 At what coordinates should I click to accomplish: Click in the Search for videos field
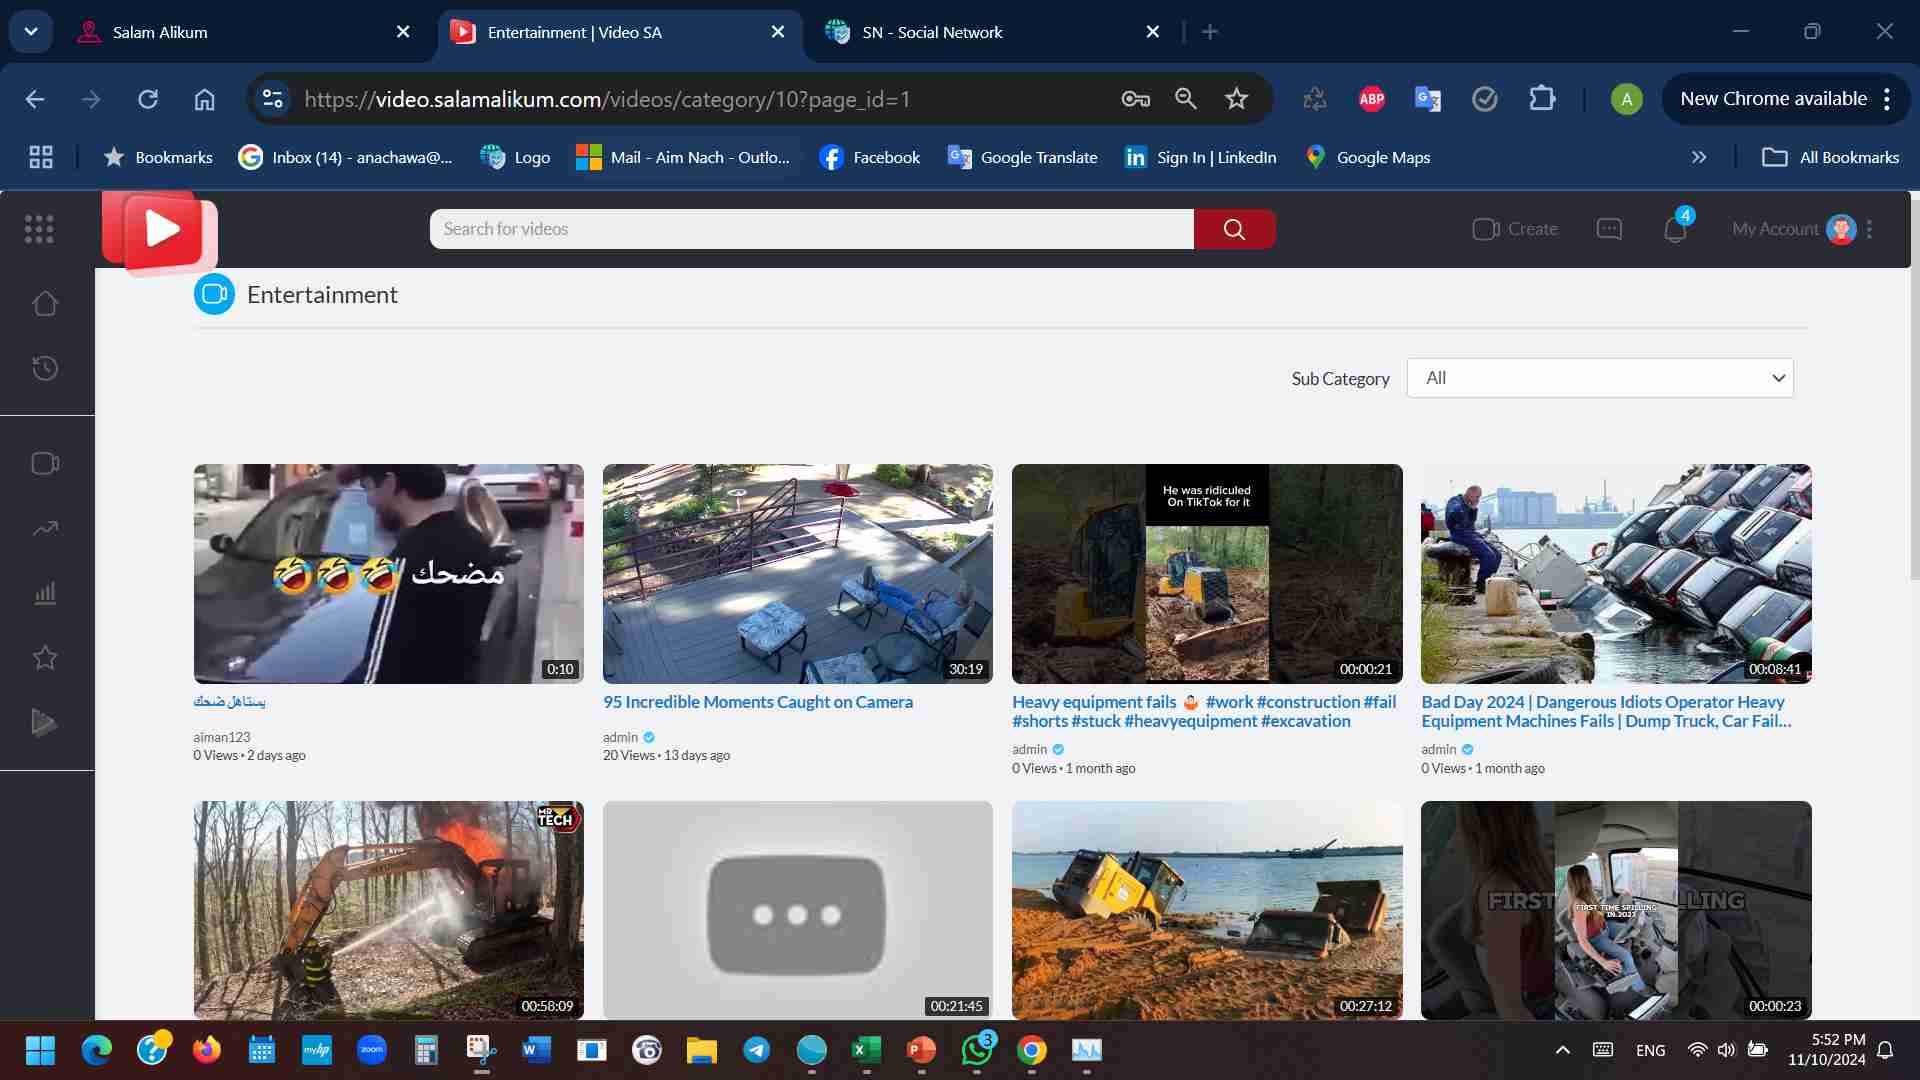click(811, 229)
